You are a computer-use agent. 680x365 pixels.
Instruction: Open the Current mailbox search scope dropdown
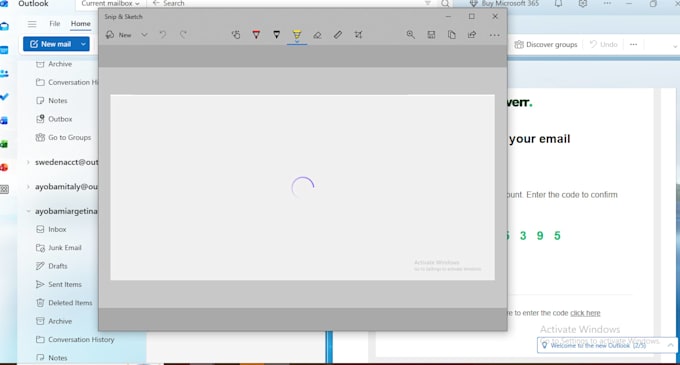(x=111, y=3)
